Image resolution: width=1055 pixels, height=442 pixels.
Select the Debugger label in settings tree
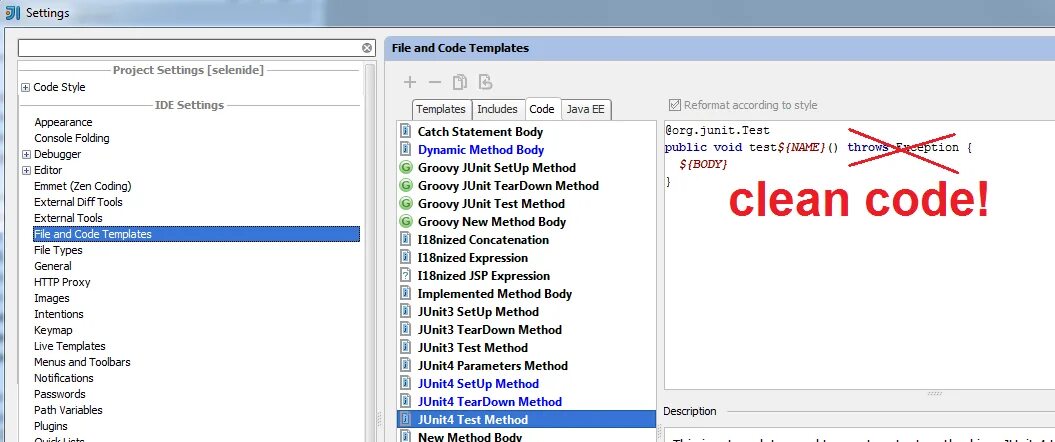(57, 154)
